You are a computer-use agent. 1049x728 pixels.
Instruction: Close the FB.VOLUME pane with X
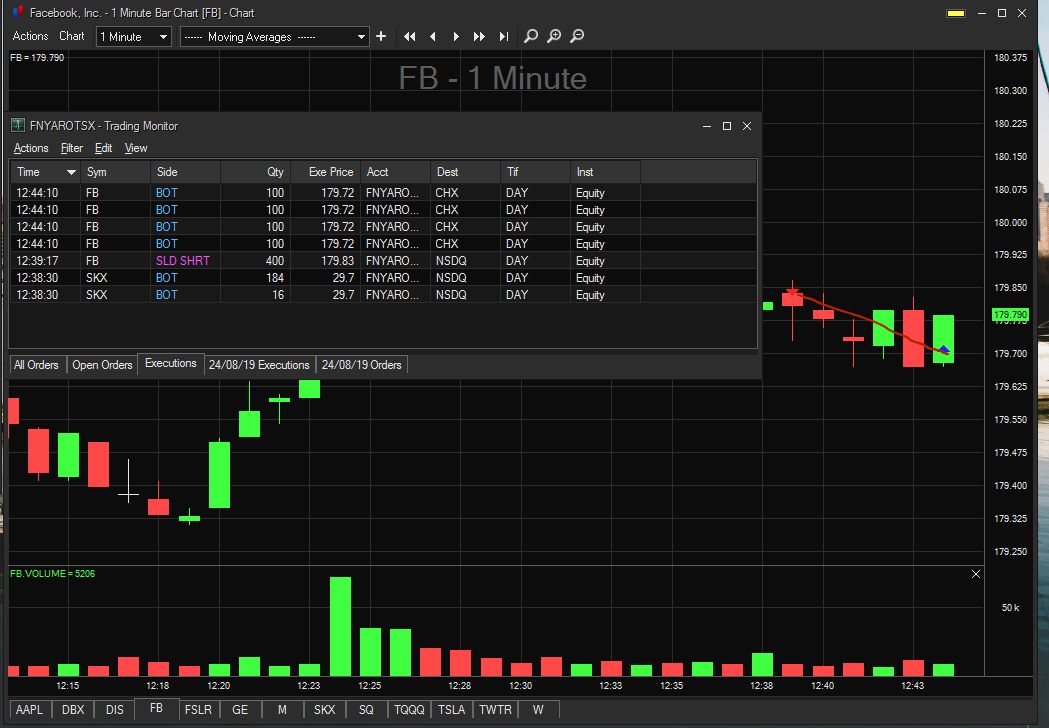[x=976, y=574]
